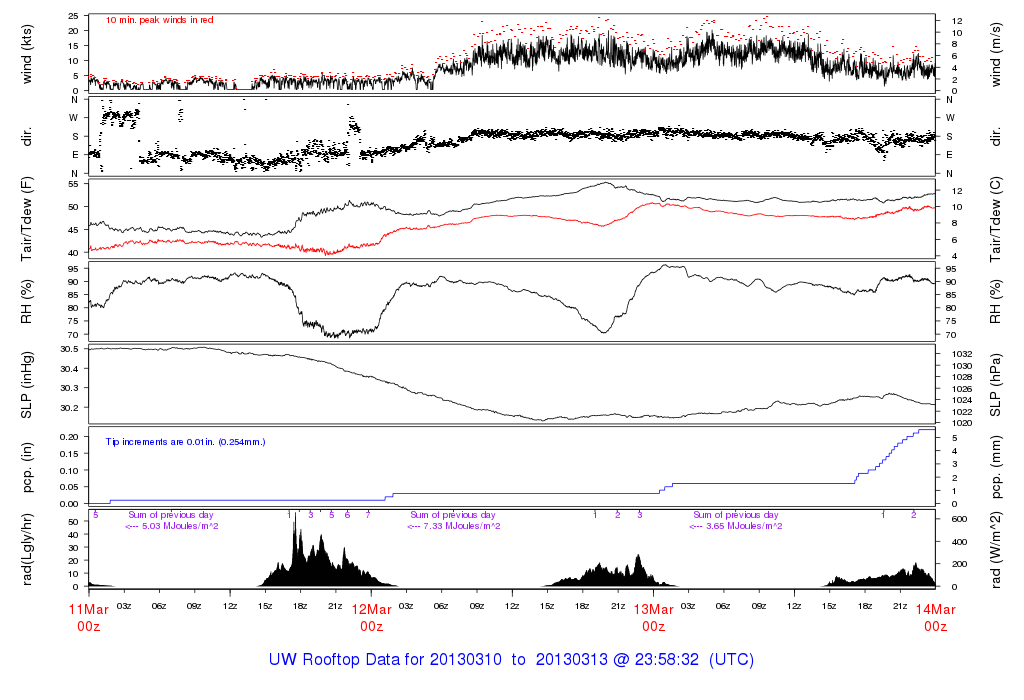Click the '3.65 MJoules/m^2' sum label
Image resolution: width=1024 pixels, height=700 pixels.
pyautogui.click(x=744, y=526)
